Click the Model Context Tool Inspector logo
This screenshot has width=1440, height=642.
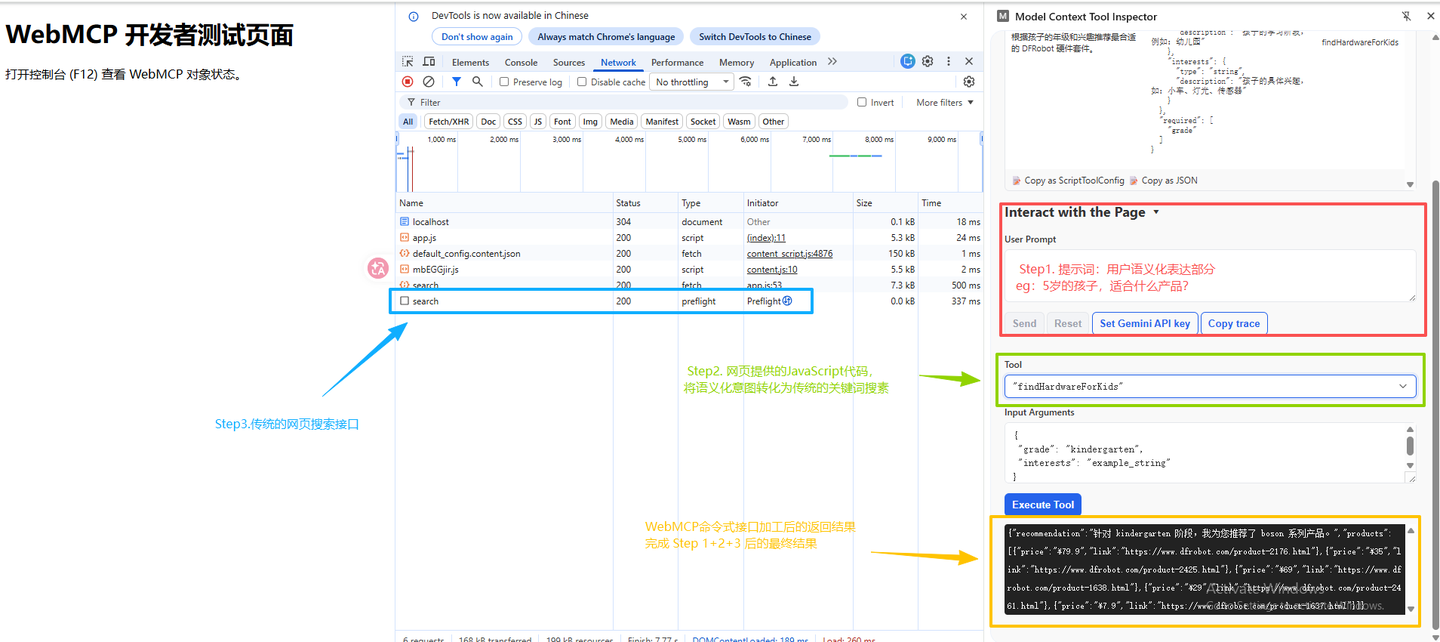1003,17
